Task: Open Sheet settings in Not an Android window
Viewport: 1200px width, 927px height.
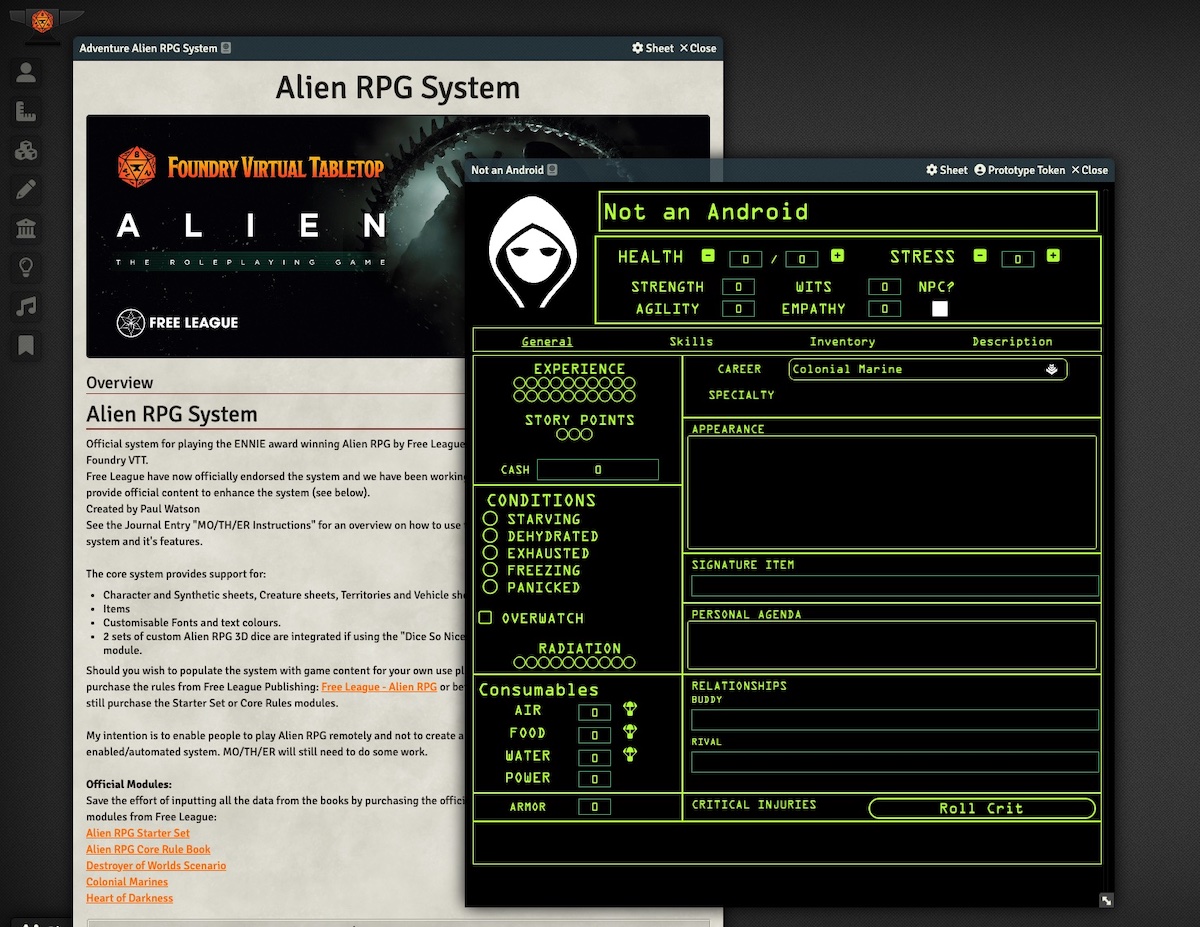Action: tap(946, 170)
